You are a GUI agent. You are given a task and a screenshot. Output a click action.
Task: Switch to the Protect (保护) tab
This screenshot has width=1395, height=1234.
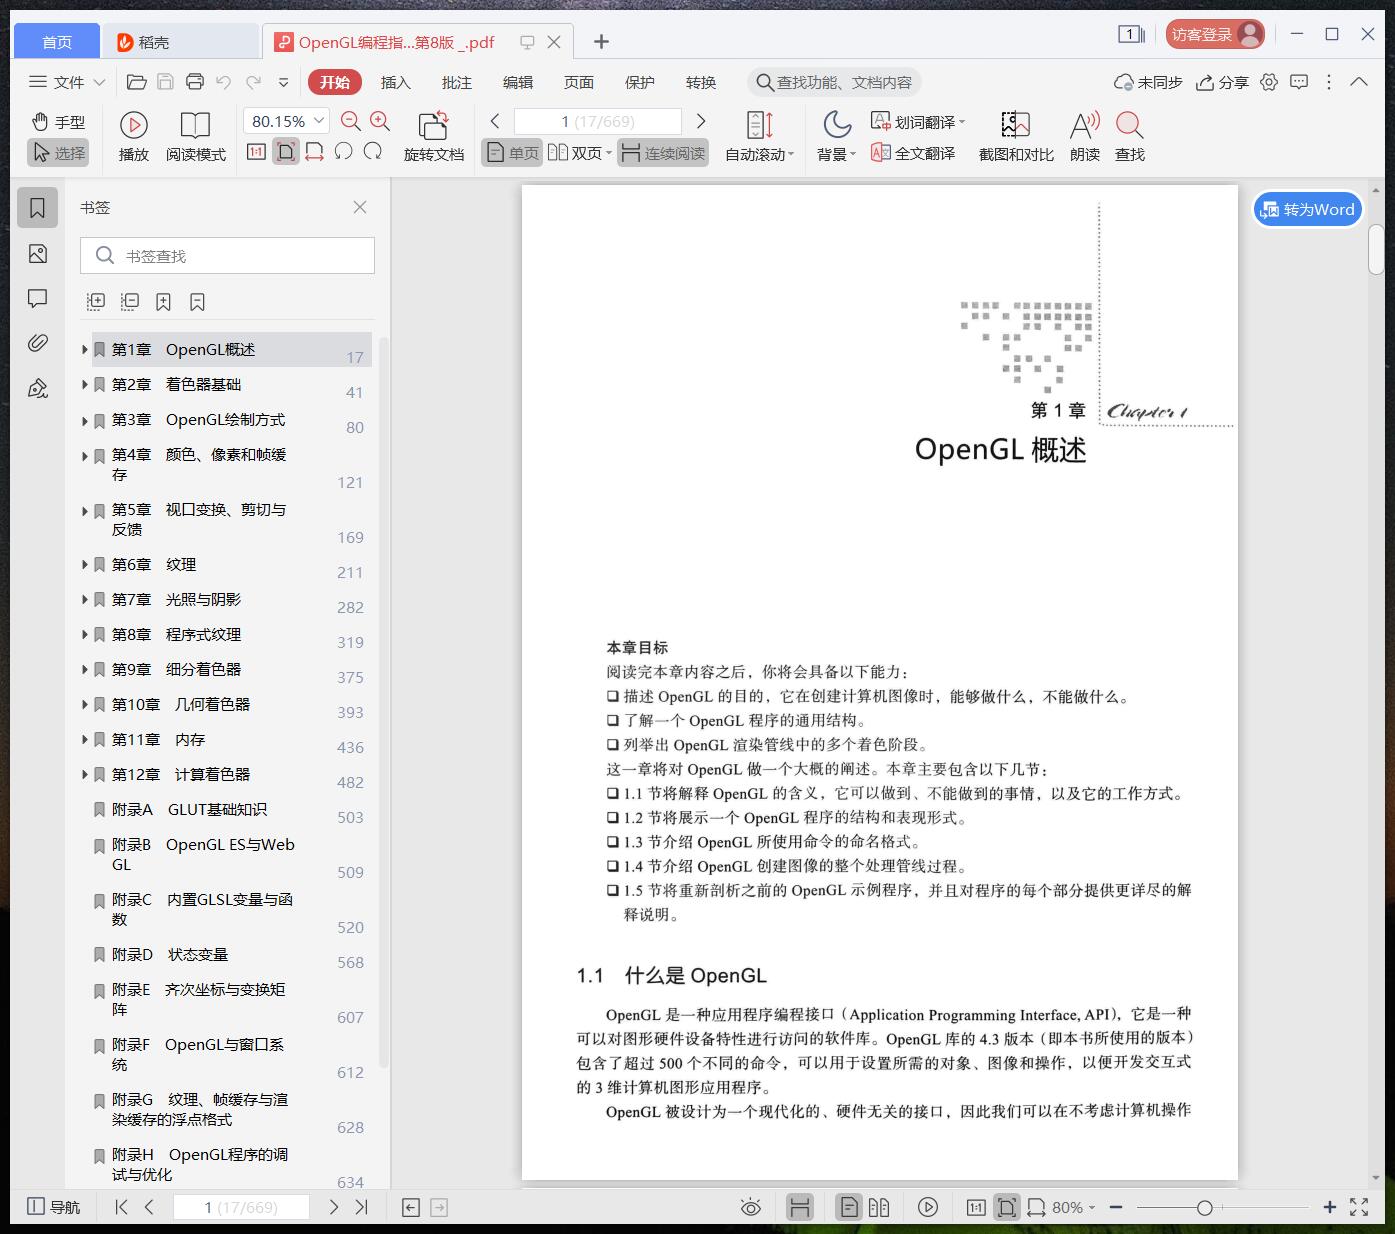pos(640,82)
